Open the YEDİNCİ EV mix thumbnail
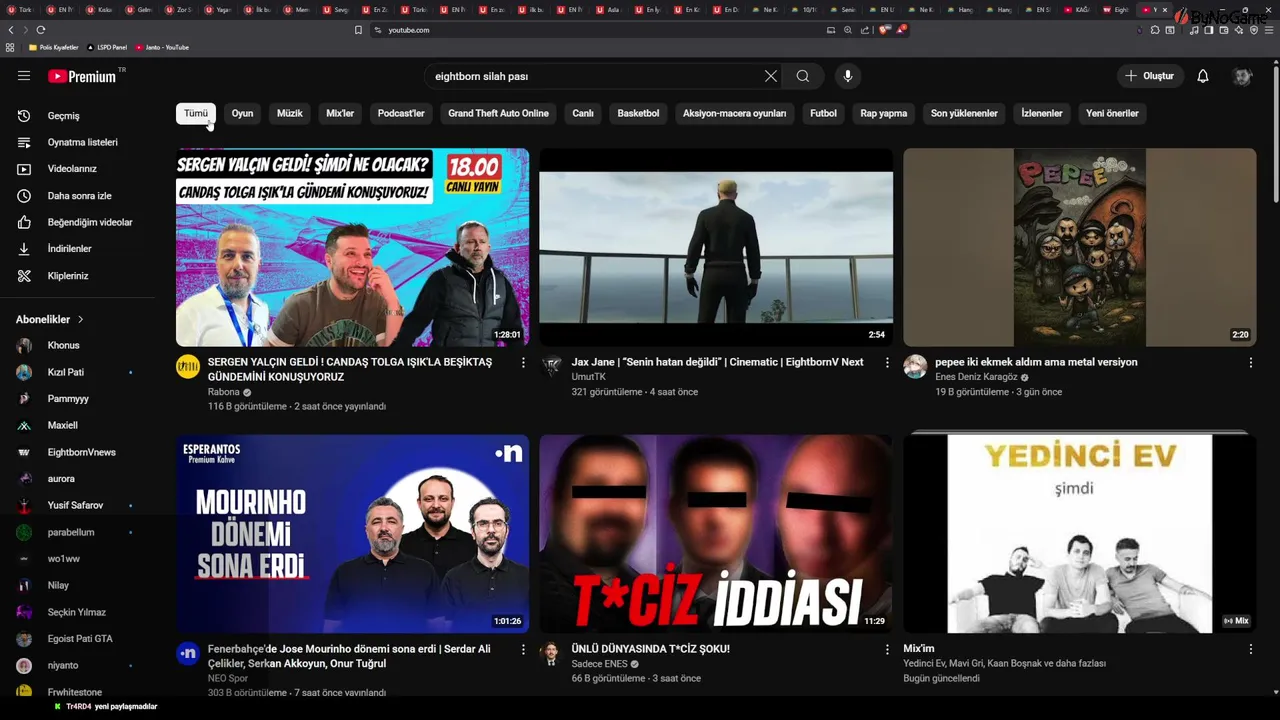Image resolution: width=1280 pixels, height=720 pixels. tap(1080, 534)
